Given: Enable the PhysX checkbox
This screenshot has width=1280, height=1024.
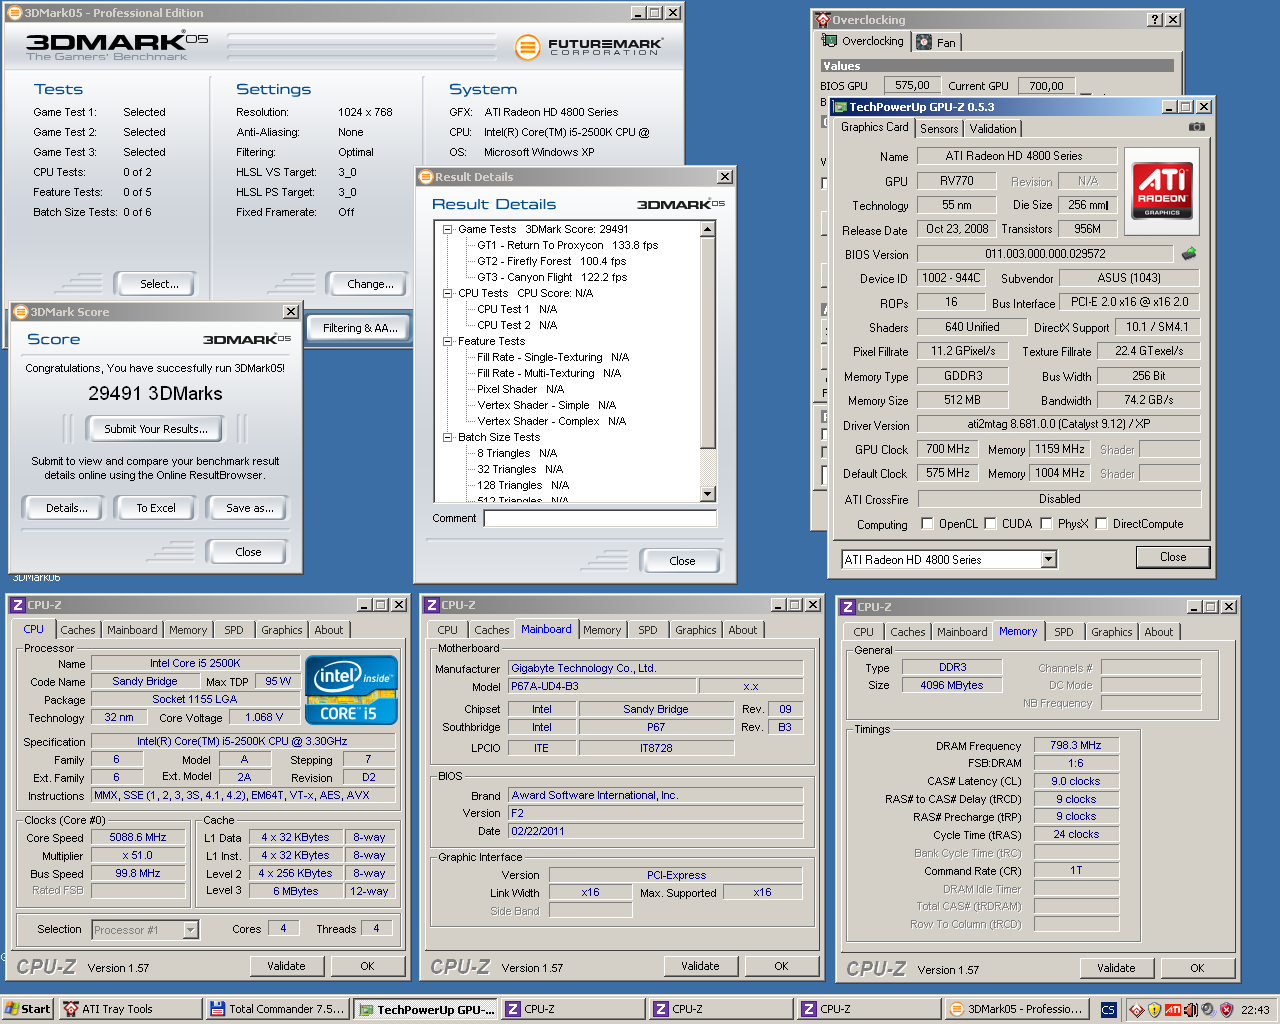Looking at the screenshot, I should tap(1046, 523).
